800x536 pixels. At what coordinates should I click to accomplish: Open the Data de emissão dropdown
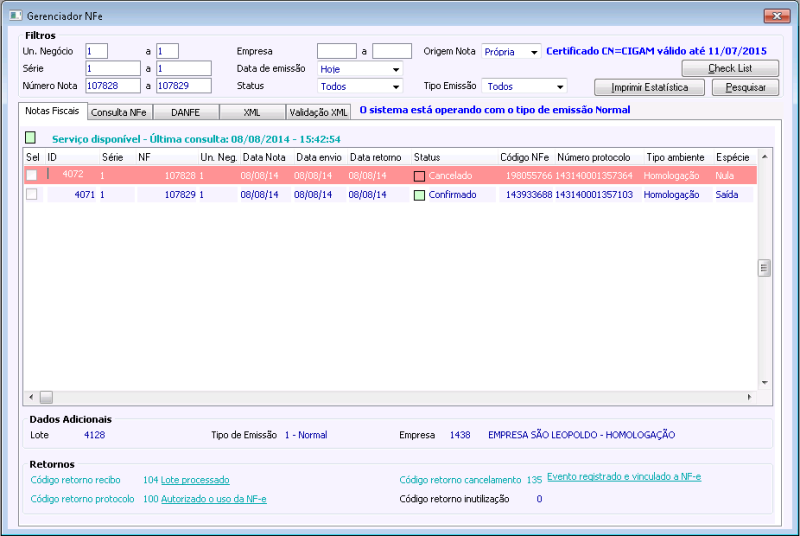[395, 69]
